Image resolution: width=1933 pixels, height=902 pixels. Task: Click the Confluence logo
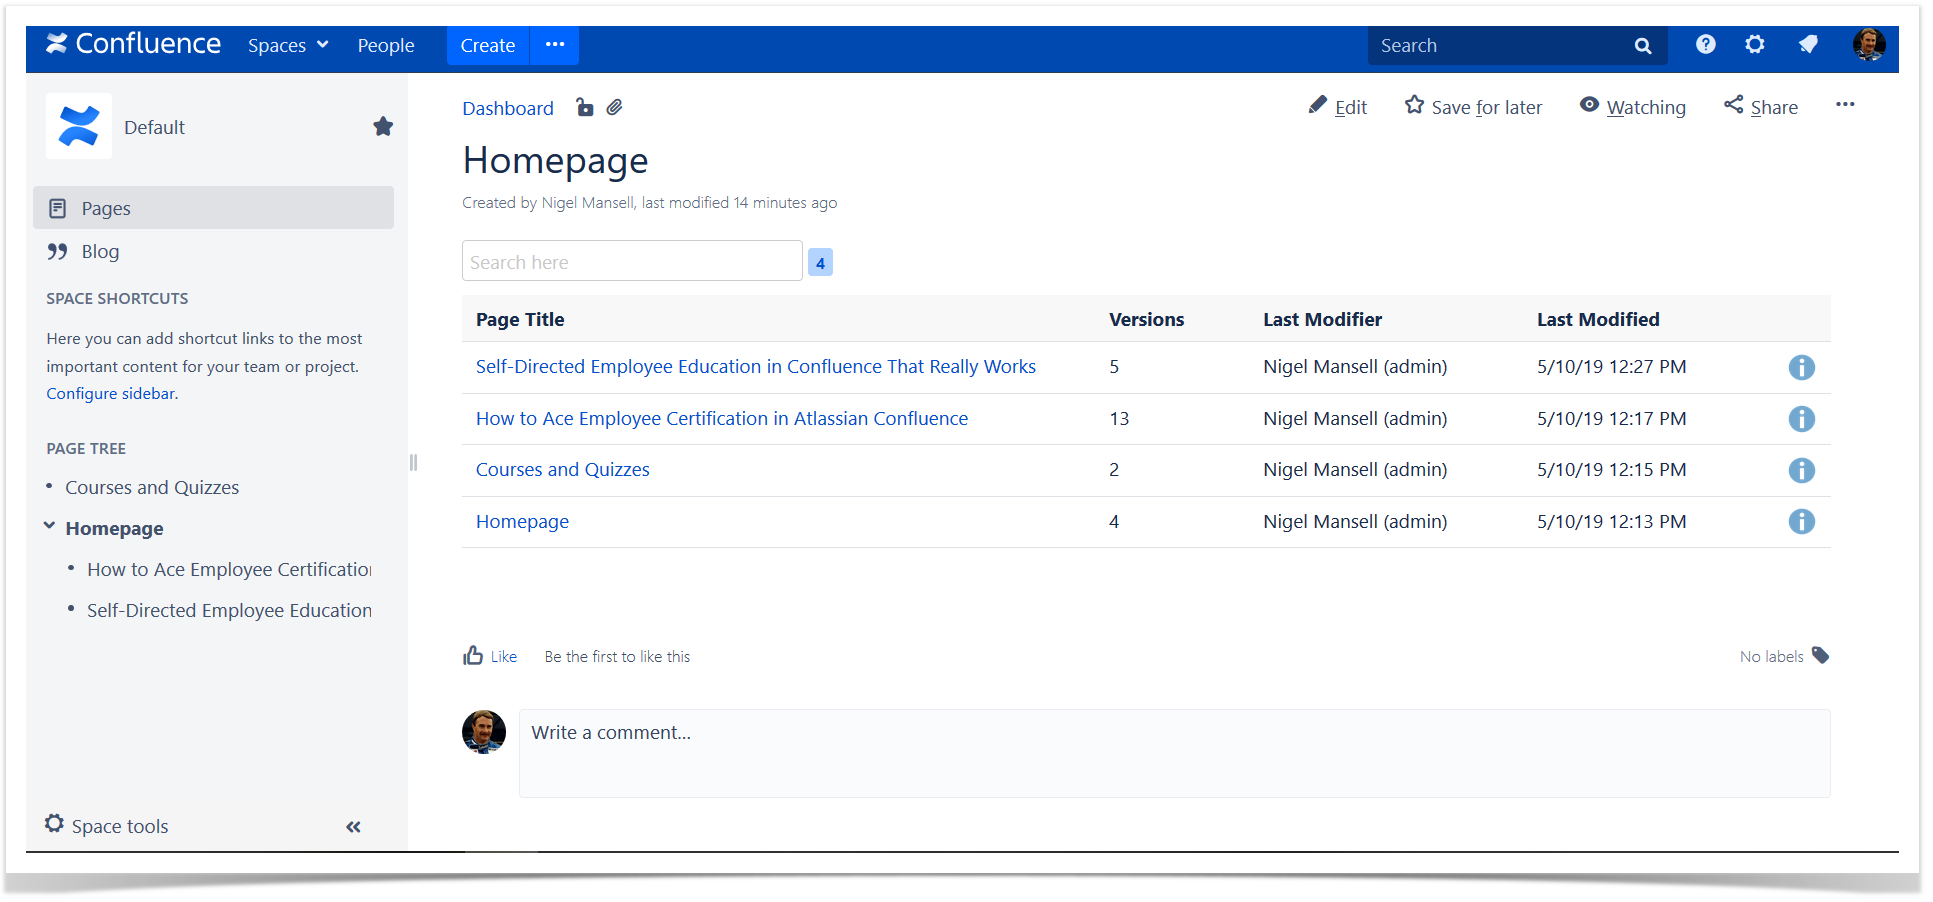coord(133,44)
